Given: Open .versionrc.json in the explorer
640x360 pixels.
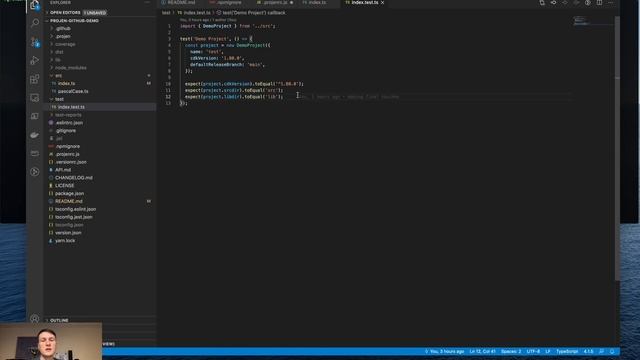Looking at the screenshot, I should [x=71, y=162].
